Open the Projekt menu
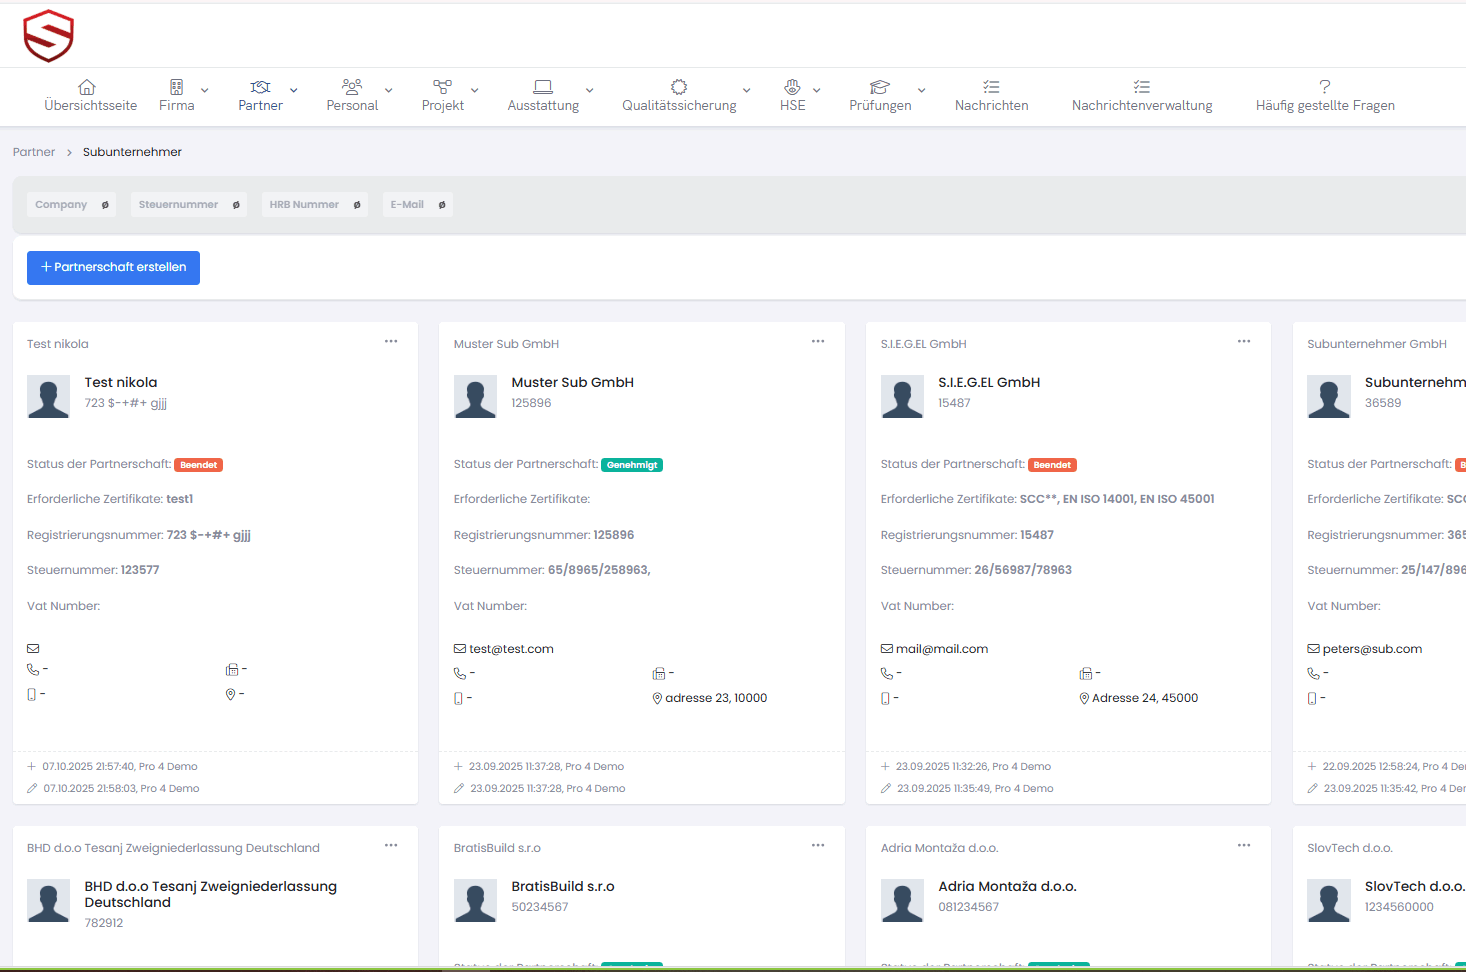Image resolution: width=1466 pixels, height=972 pixels. (x=443, y=96)
